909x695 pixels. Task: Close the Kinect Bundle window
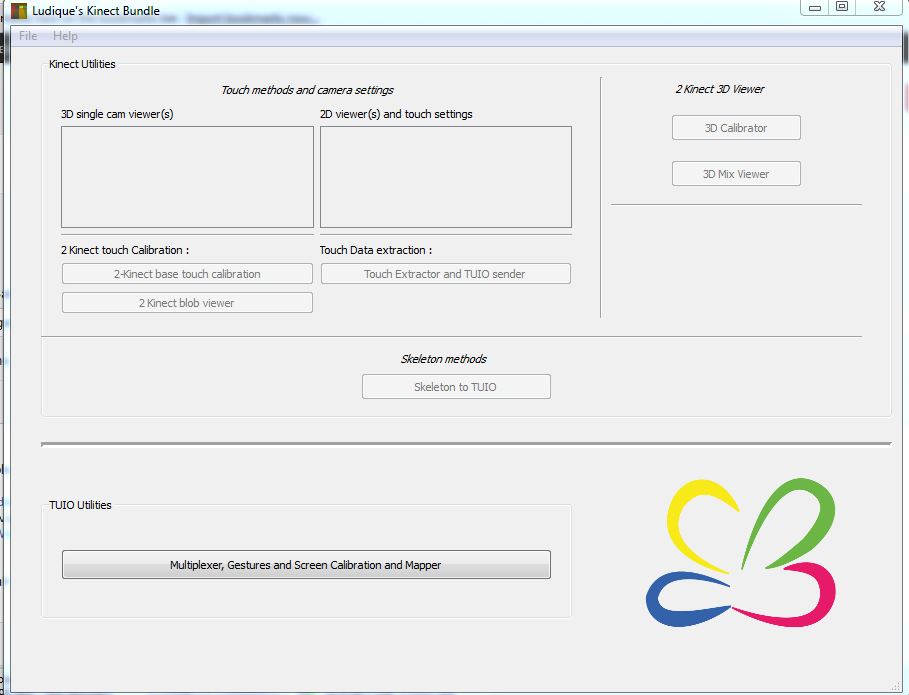(x=879, y=7)
